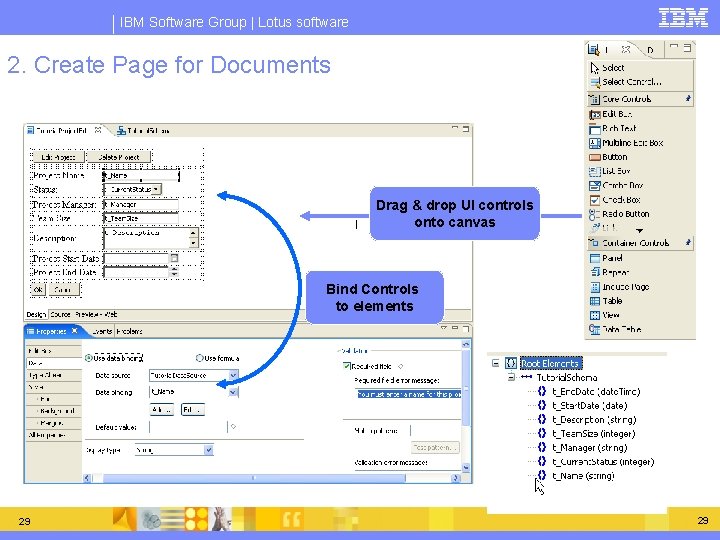Viewport: 720px width, 540px height.
Task: Switch to the Source editor tab
Action: point(60,315)
